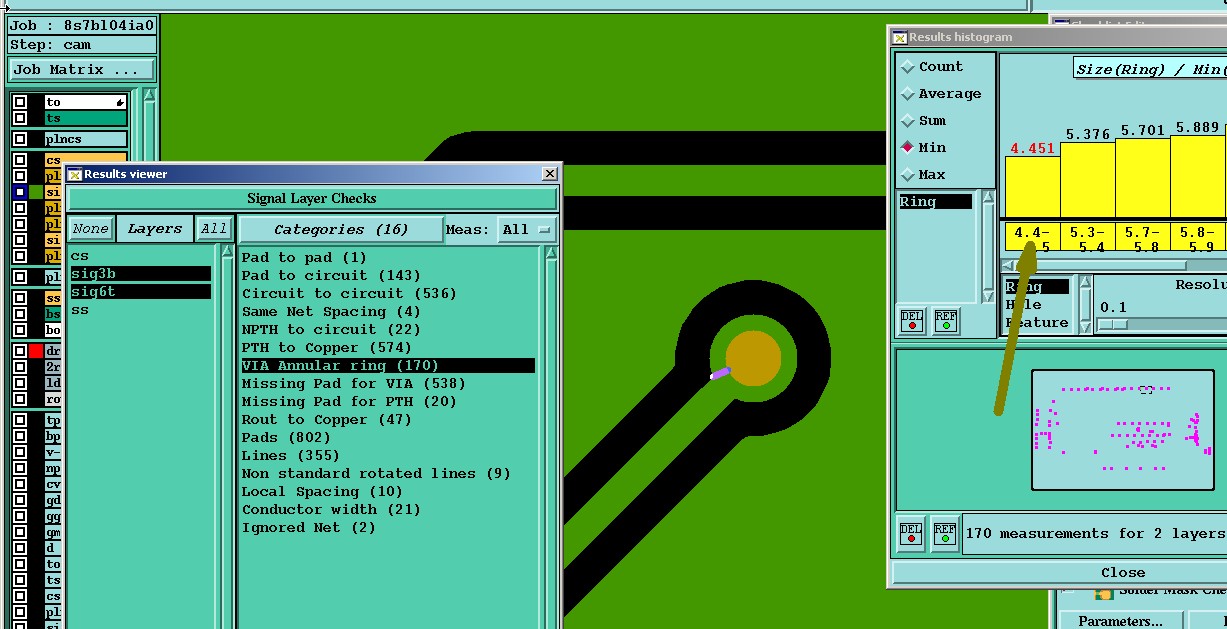Click the histogram horizontal scroll left arrow

[x=1009, y=266]
